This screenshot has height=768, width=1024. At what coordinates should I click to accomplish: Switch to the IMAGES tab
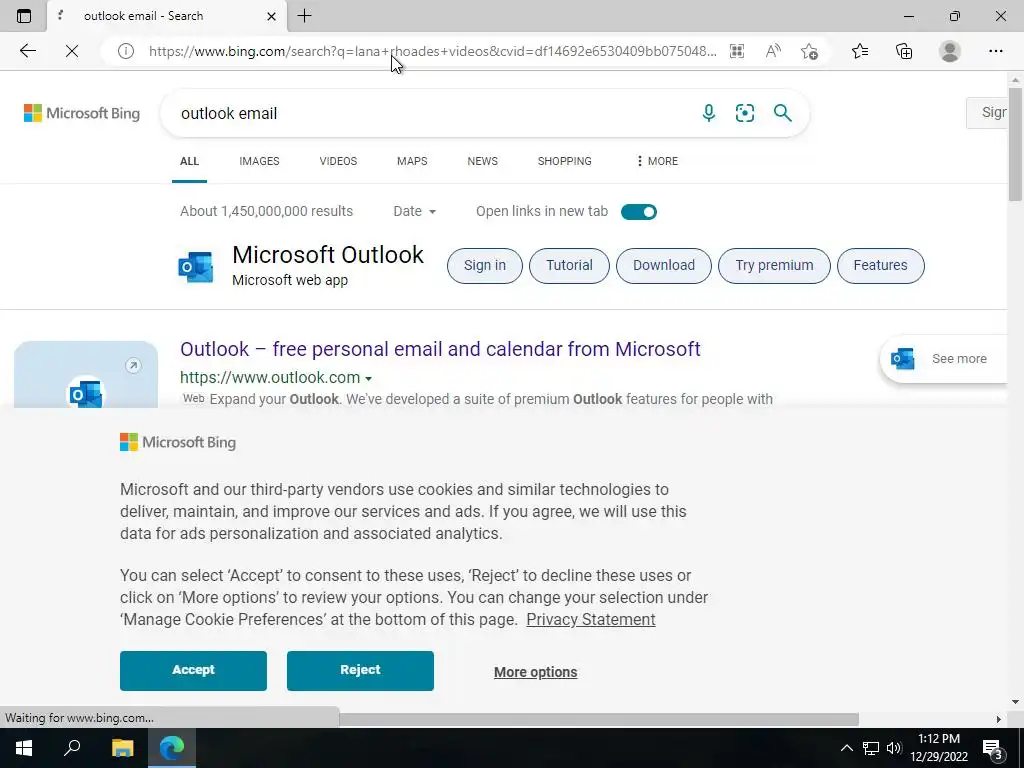[259, 161]
